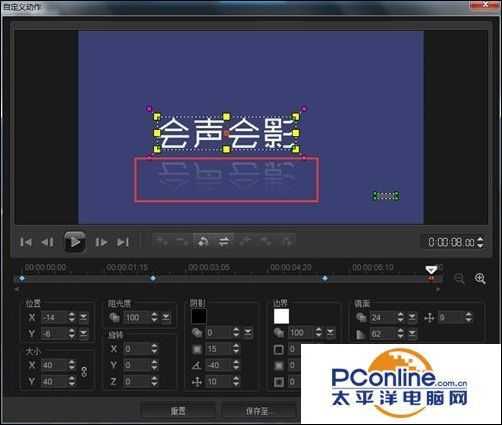Click the size Y stepper arrows
Screen dimensions: 502x425
click(72, 381)
